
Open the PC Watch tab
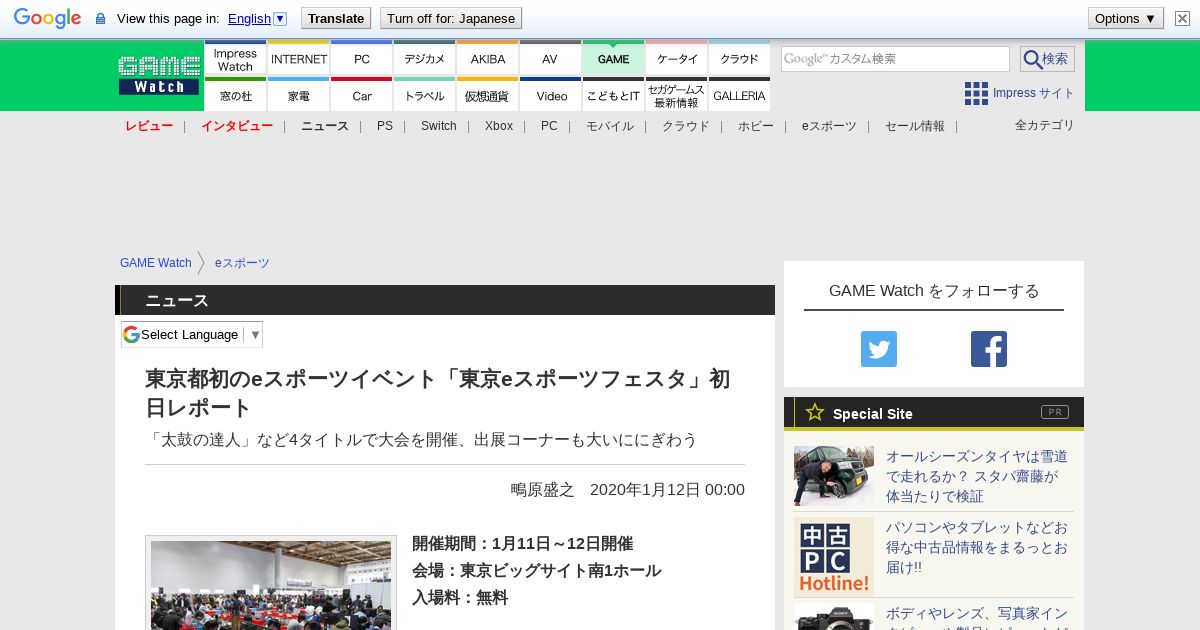pyautogui.click(x=362, y=59)
